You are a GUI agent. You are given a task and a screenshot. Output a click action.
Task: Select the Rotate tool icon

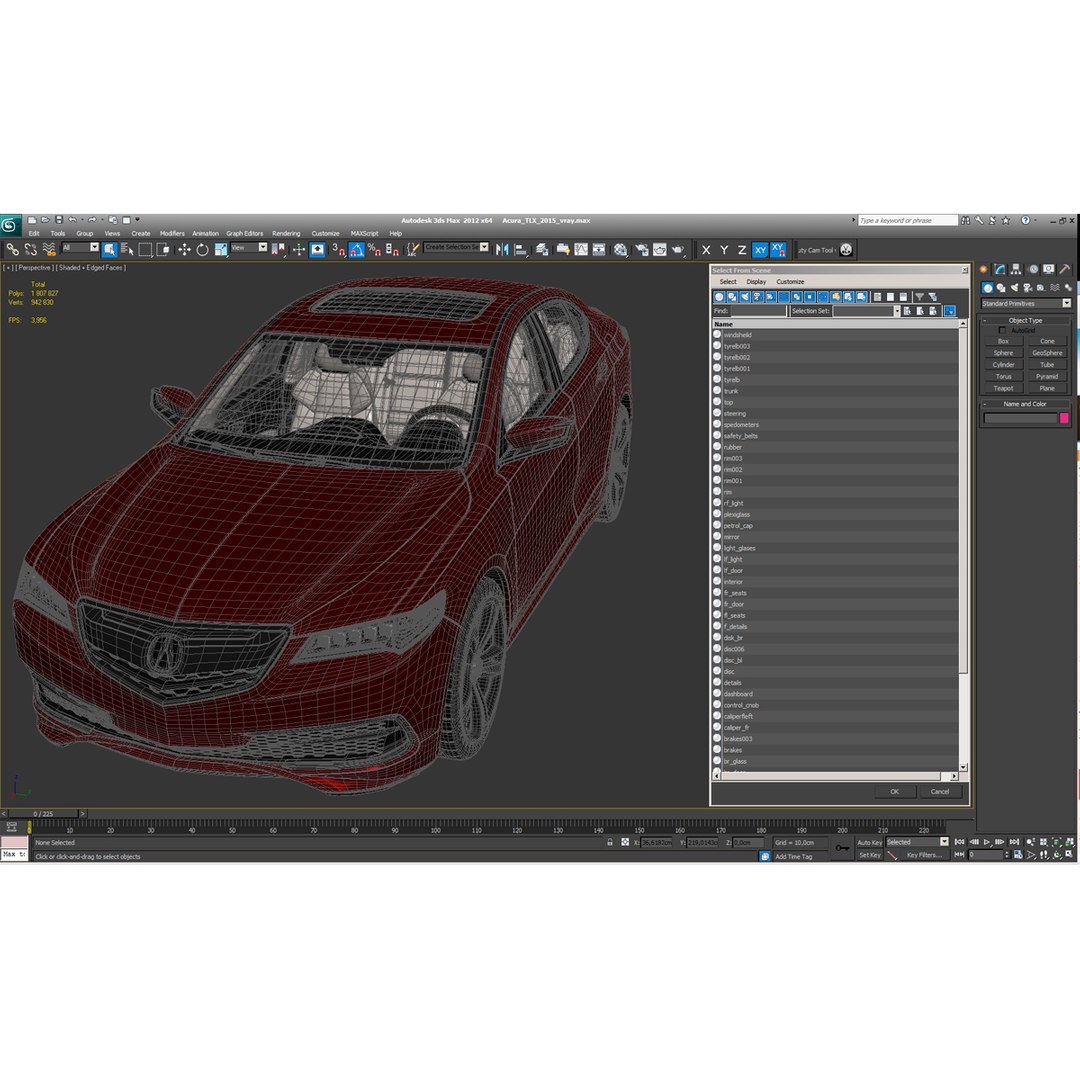pyautogui.click(x=202, y=249)
